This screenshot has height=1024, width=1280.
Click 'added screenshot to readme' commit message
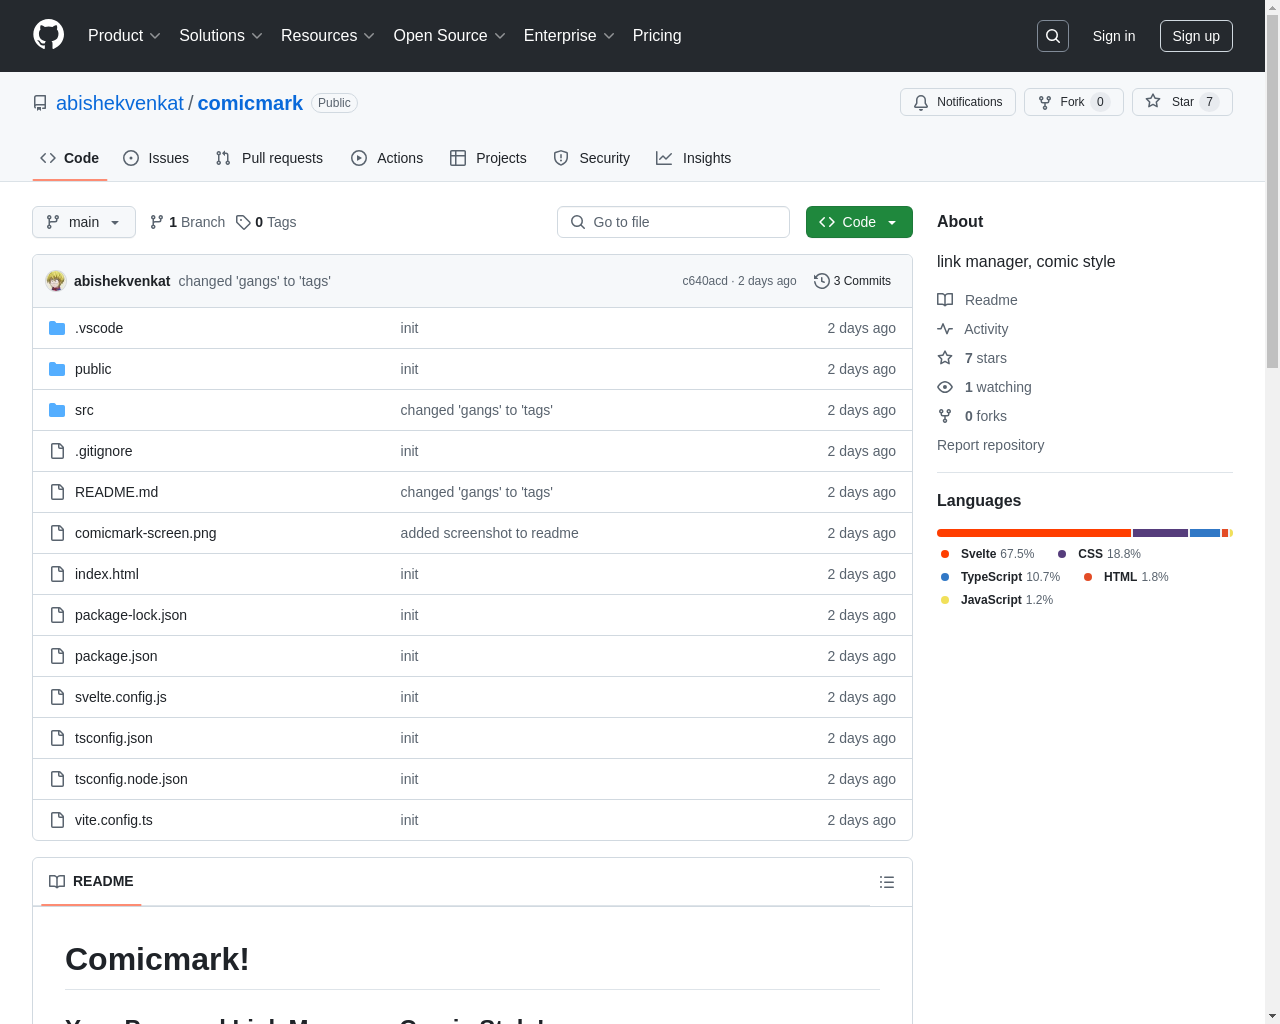489,533
